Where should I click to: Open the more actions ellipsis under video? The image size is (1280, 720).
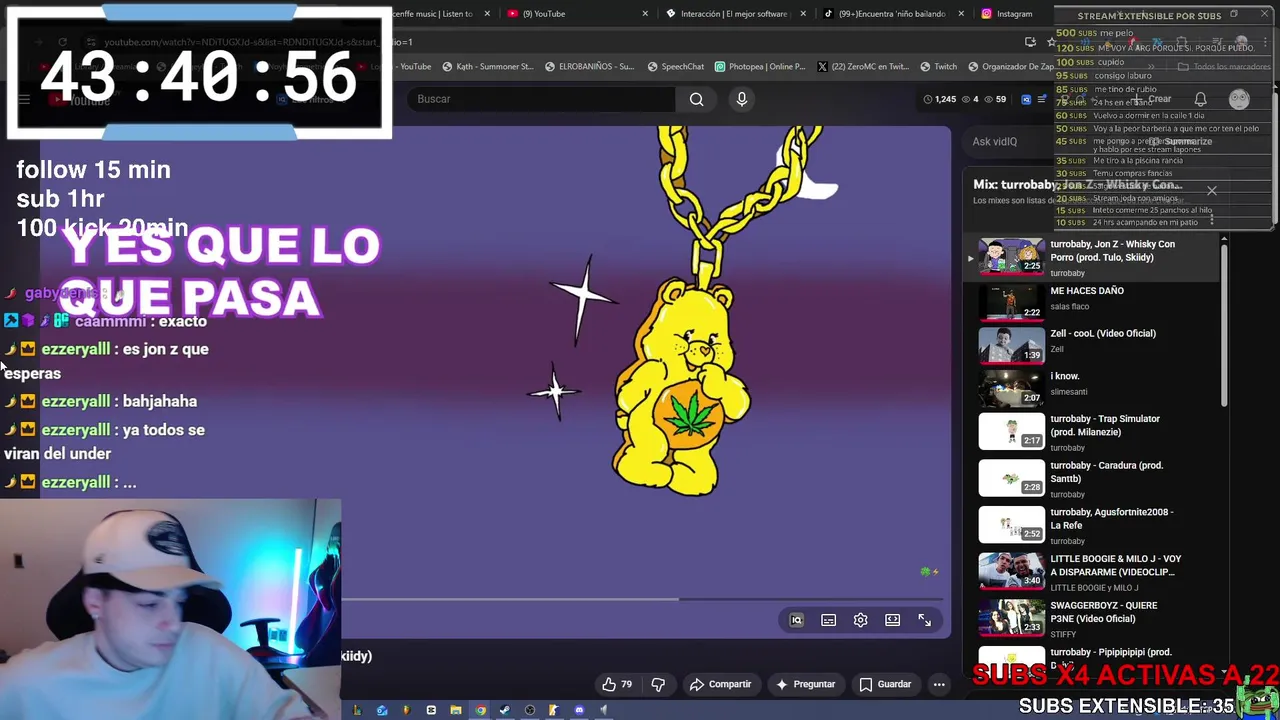pos(938,684)
